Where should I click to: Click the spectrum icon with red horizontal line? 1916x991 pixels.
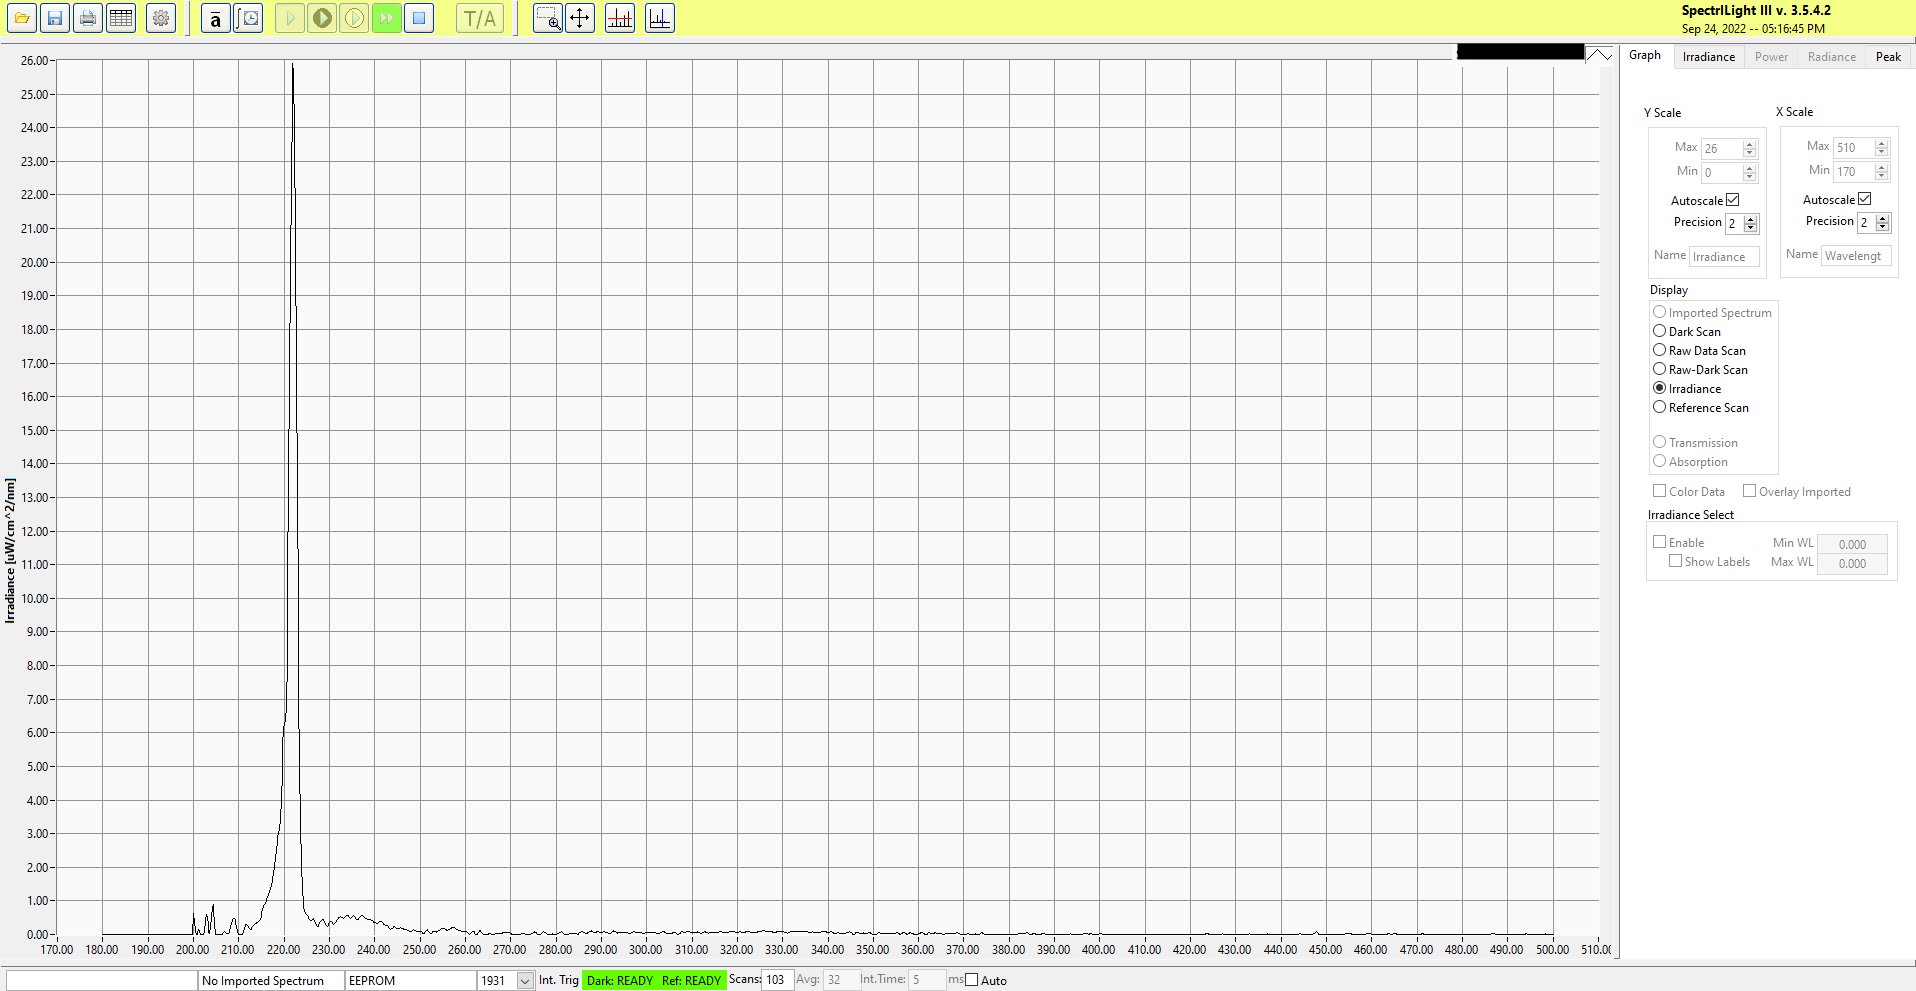[620, 18]
